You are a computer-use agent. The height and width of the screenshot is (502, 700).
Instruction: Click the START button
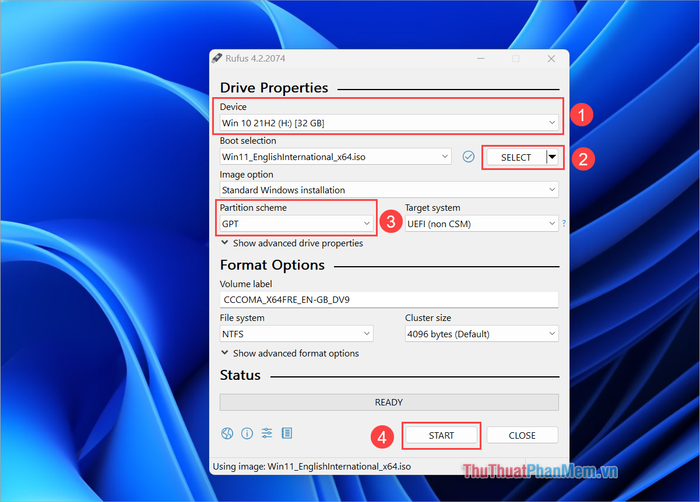[441, 435]
